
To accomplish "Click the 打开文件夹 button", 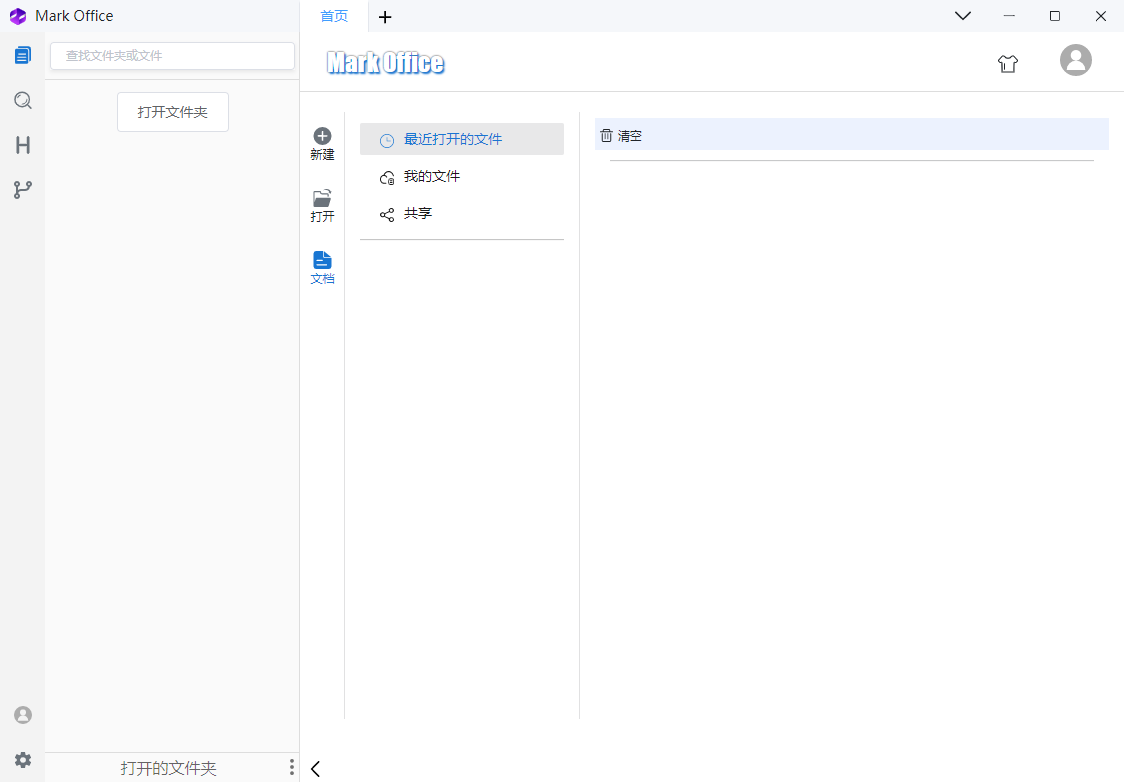I will 173,112.
